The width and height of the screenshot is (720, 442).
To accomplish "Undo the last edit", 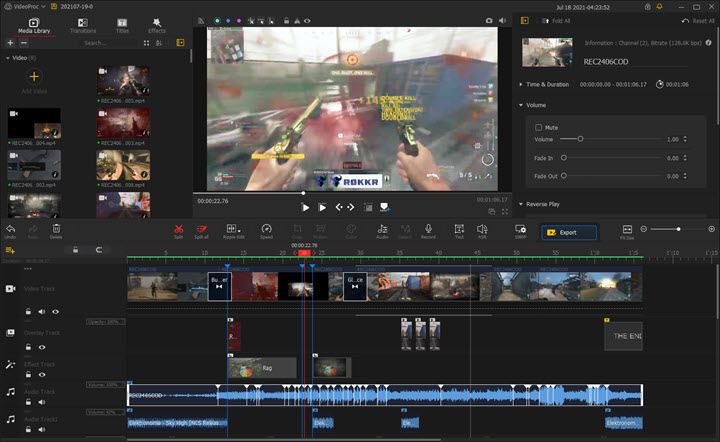I will [x=10, y=231].
